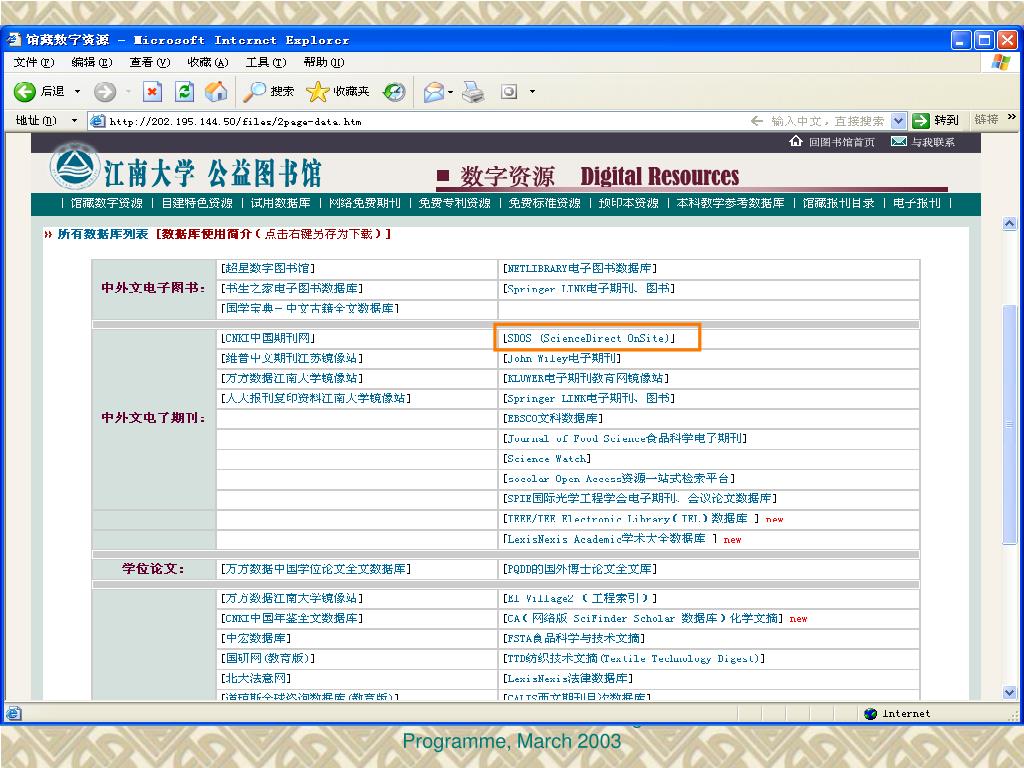Open the CNKI中国期刊网 link
Image resolution: width=1024 pixels, height=768 pixels.
click(268, 338)
